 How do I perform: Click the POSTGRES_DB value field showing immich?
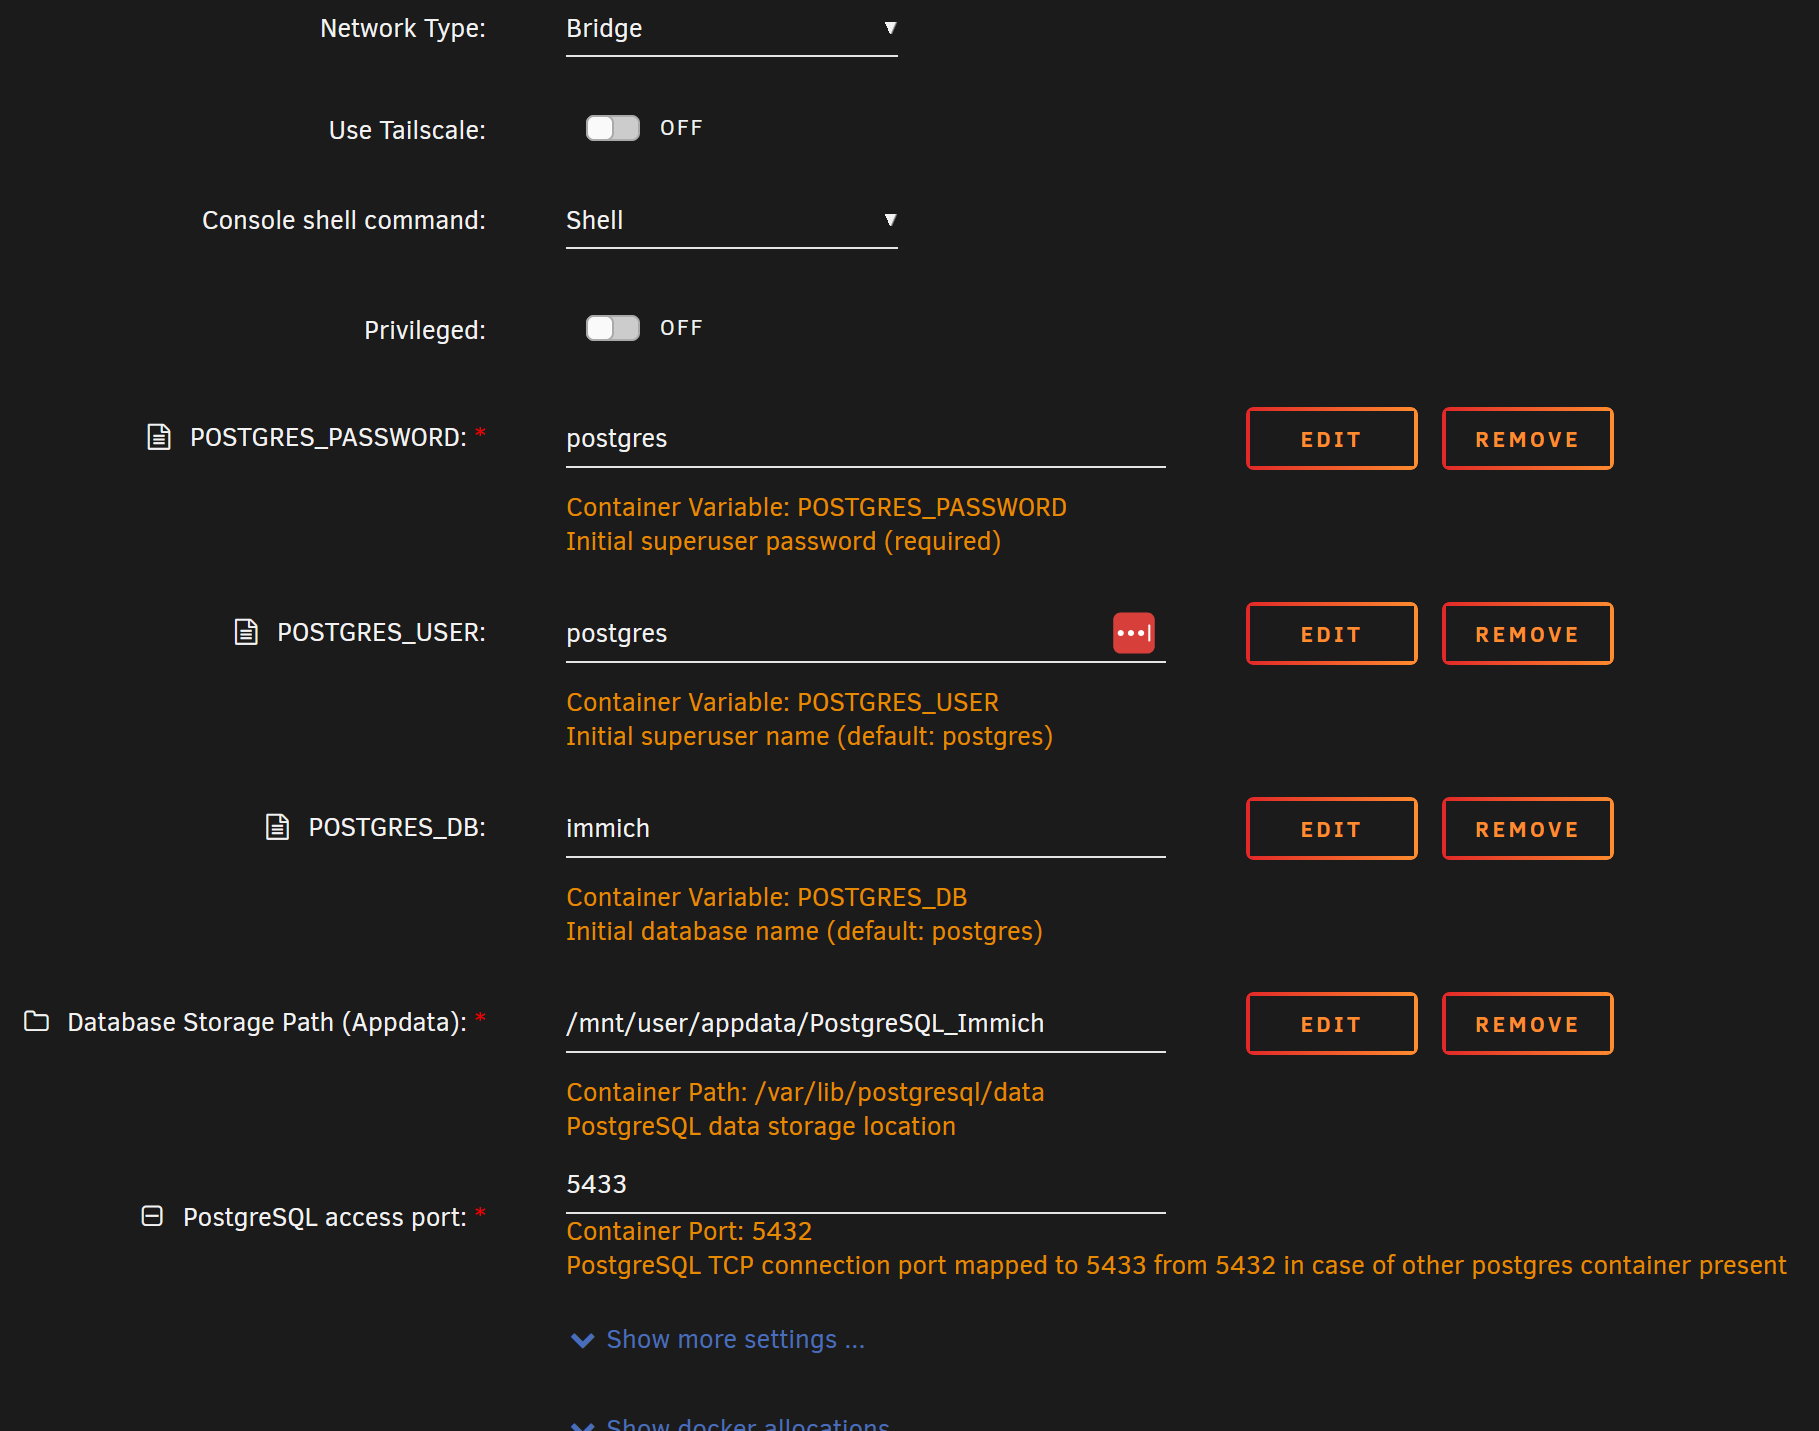pyautogui.click(x=865, y=828)
